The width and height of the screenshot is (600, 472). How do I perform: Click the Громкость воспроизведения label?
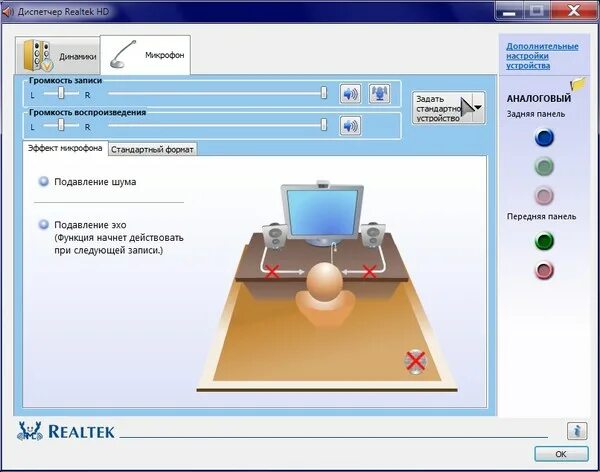(x=88, y=113)
